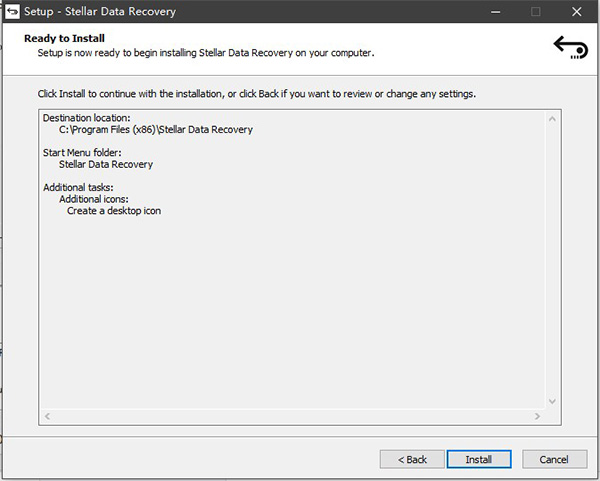This screenshot has width=600, height=481.
Task: Click the summary box scroll-up arrow
Action: point(551,119)
